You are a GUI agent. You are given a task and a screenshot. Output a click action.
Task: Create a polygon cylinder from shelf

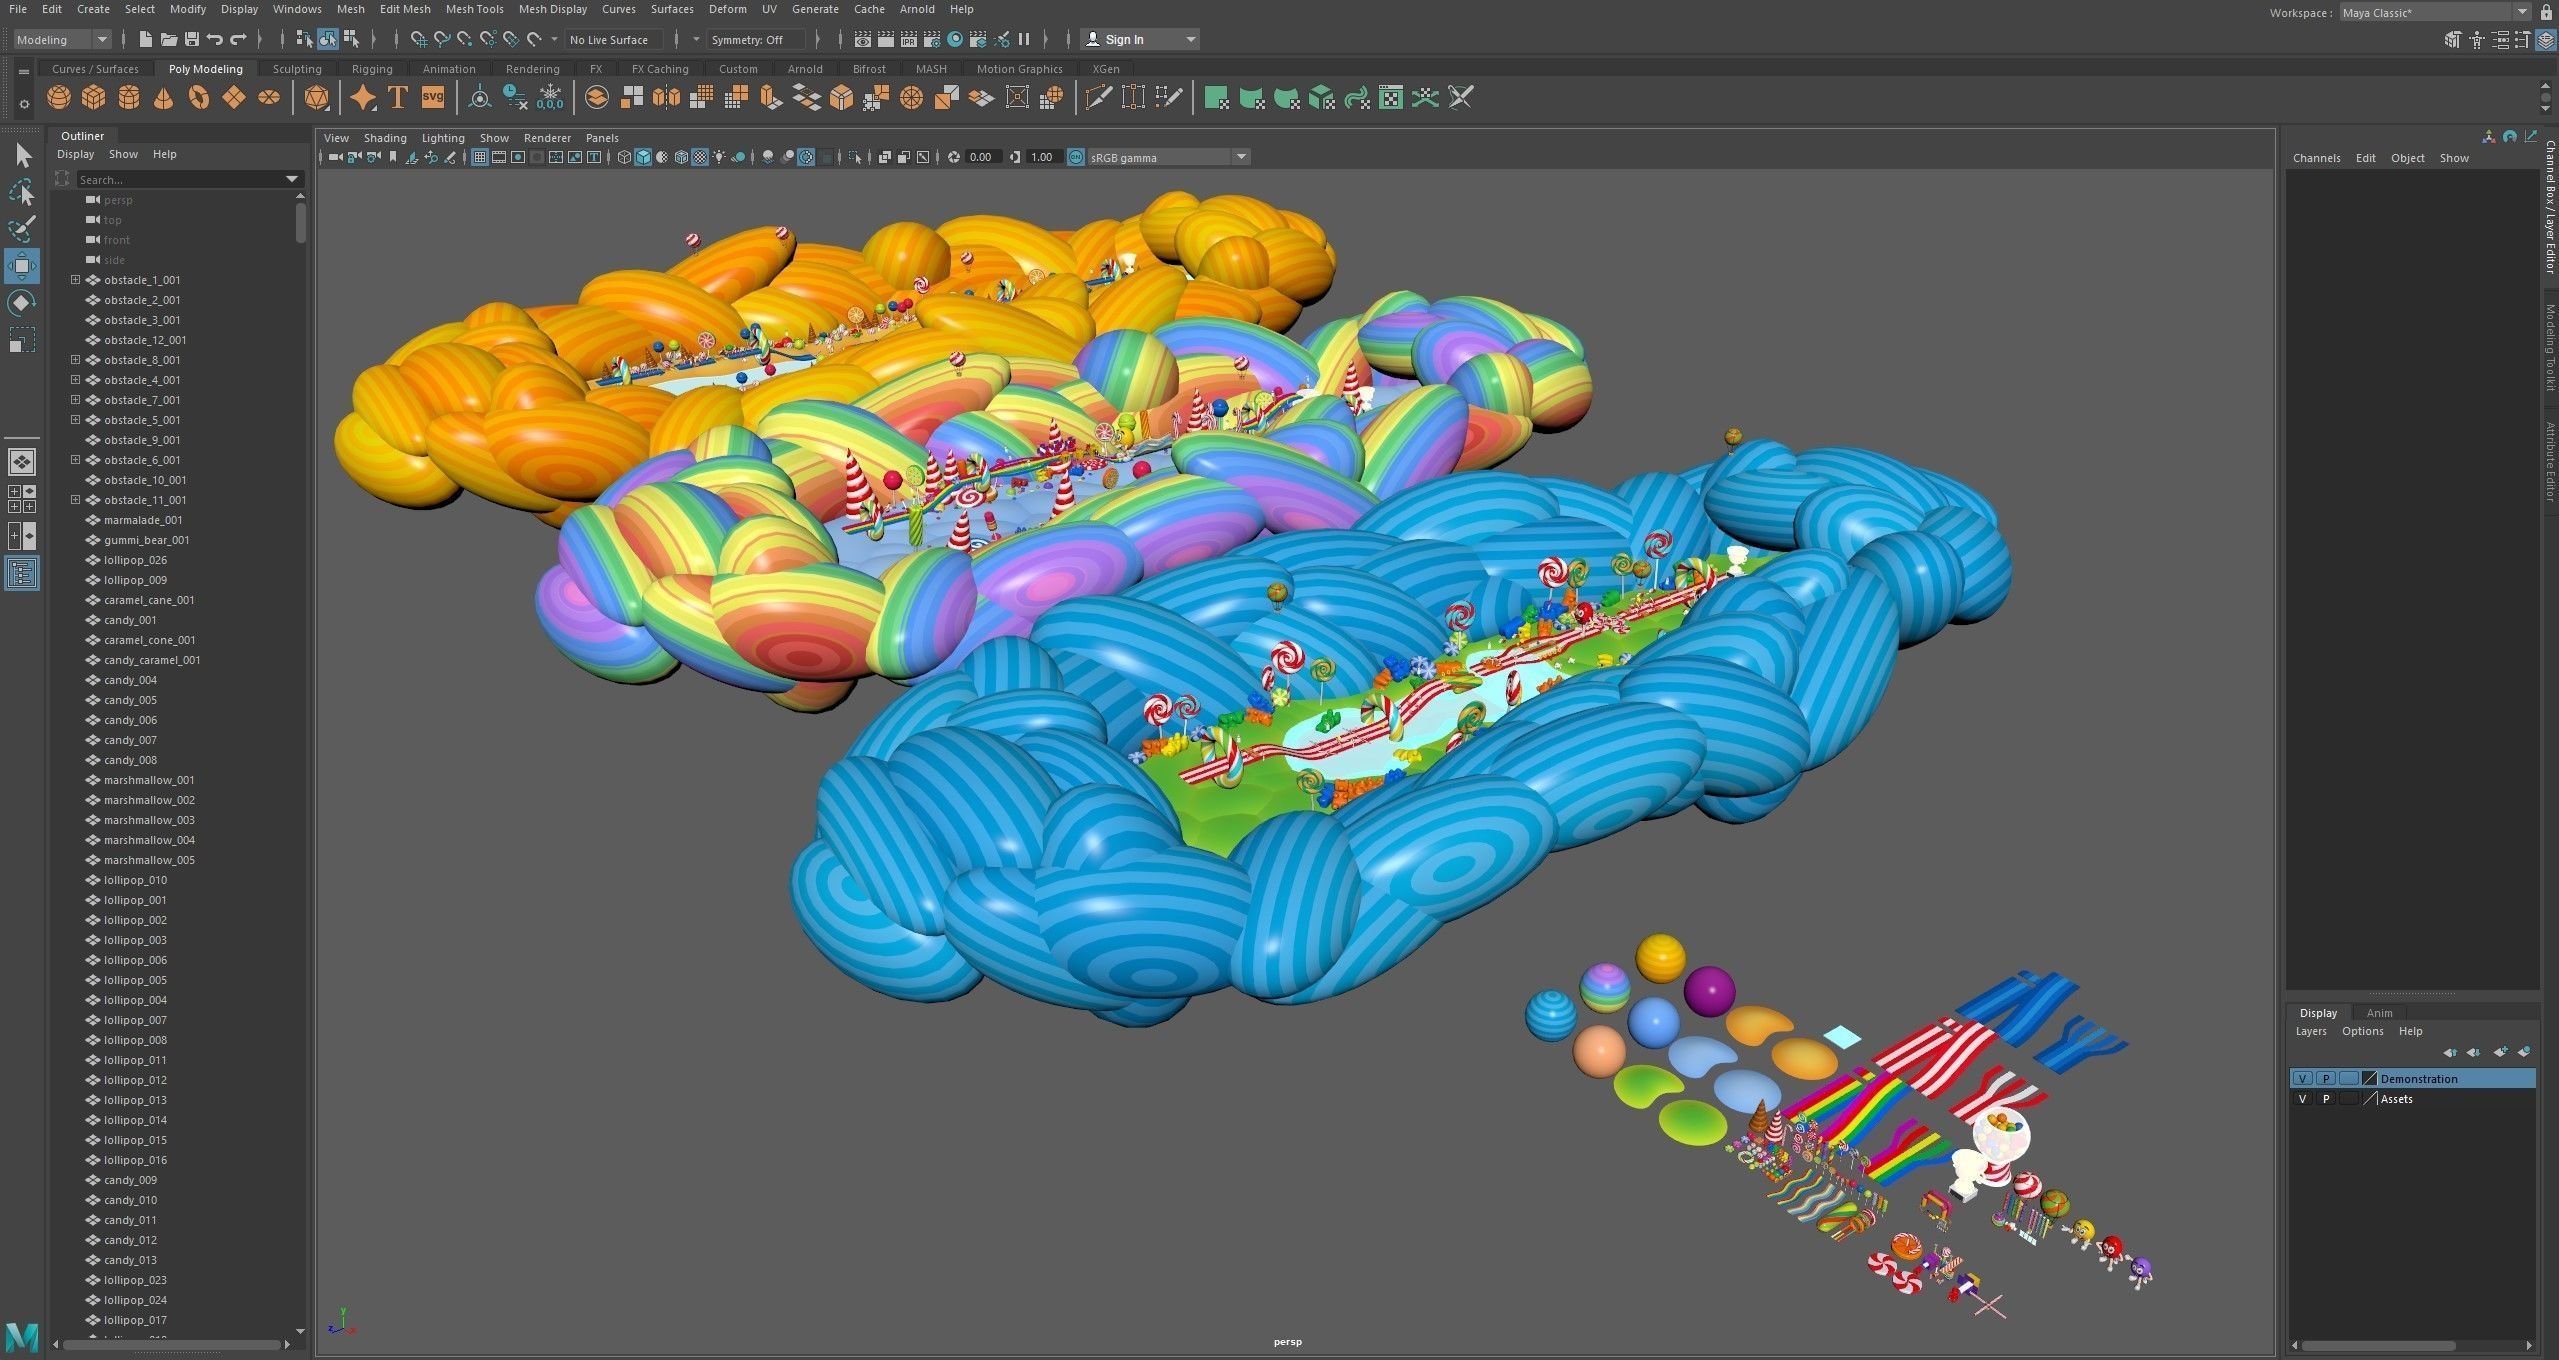pyautogui.click(x=129, y=97)
